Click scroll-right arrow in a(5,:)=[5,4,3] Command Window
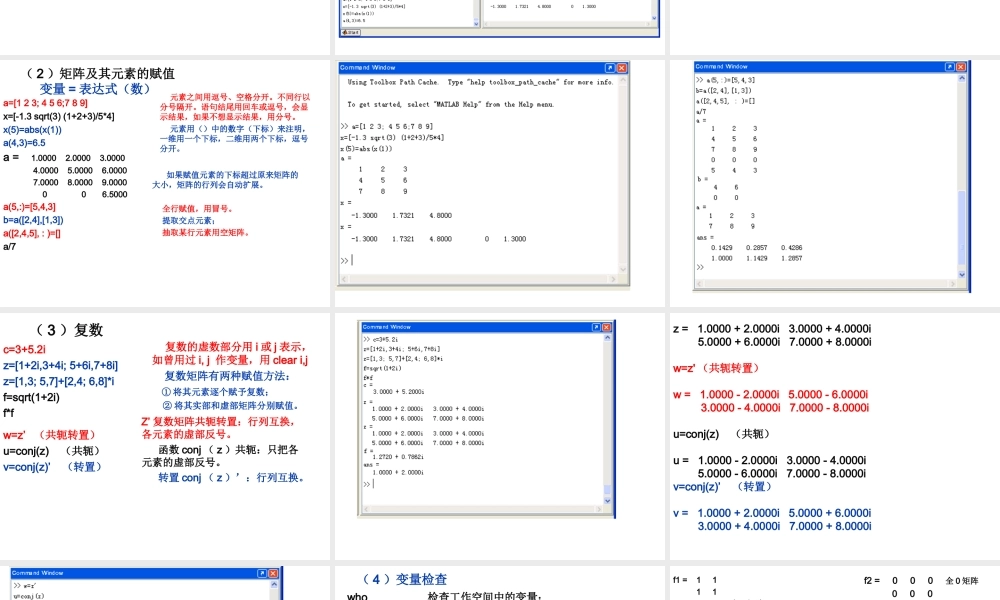The height and width of the screenshot is (600, 1000). (953, 284)
